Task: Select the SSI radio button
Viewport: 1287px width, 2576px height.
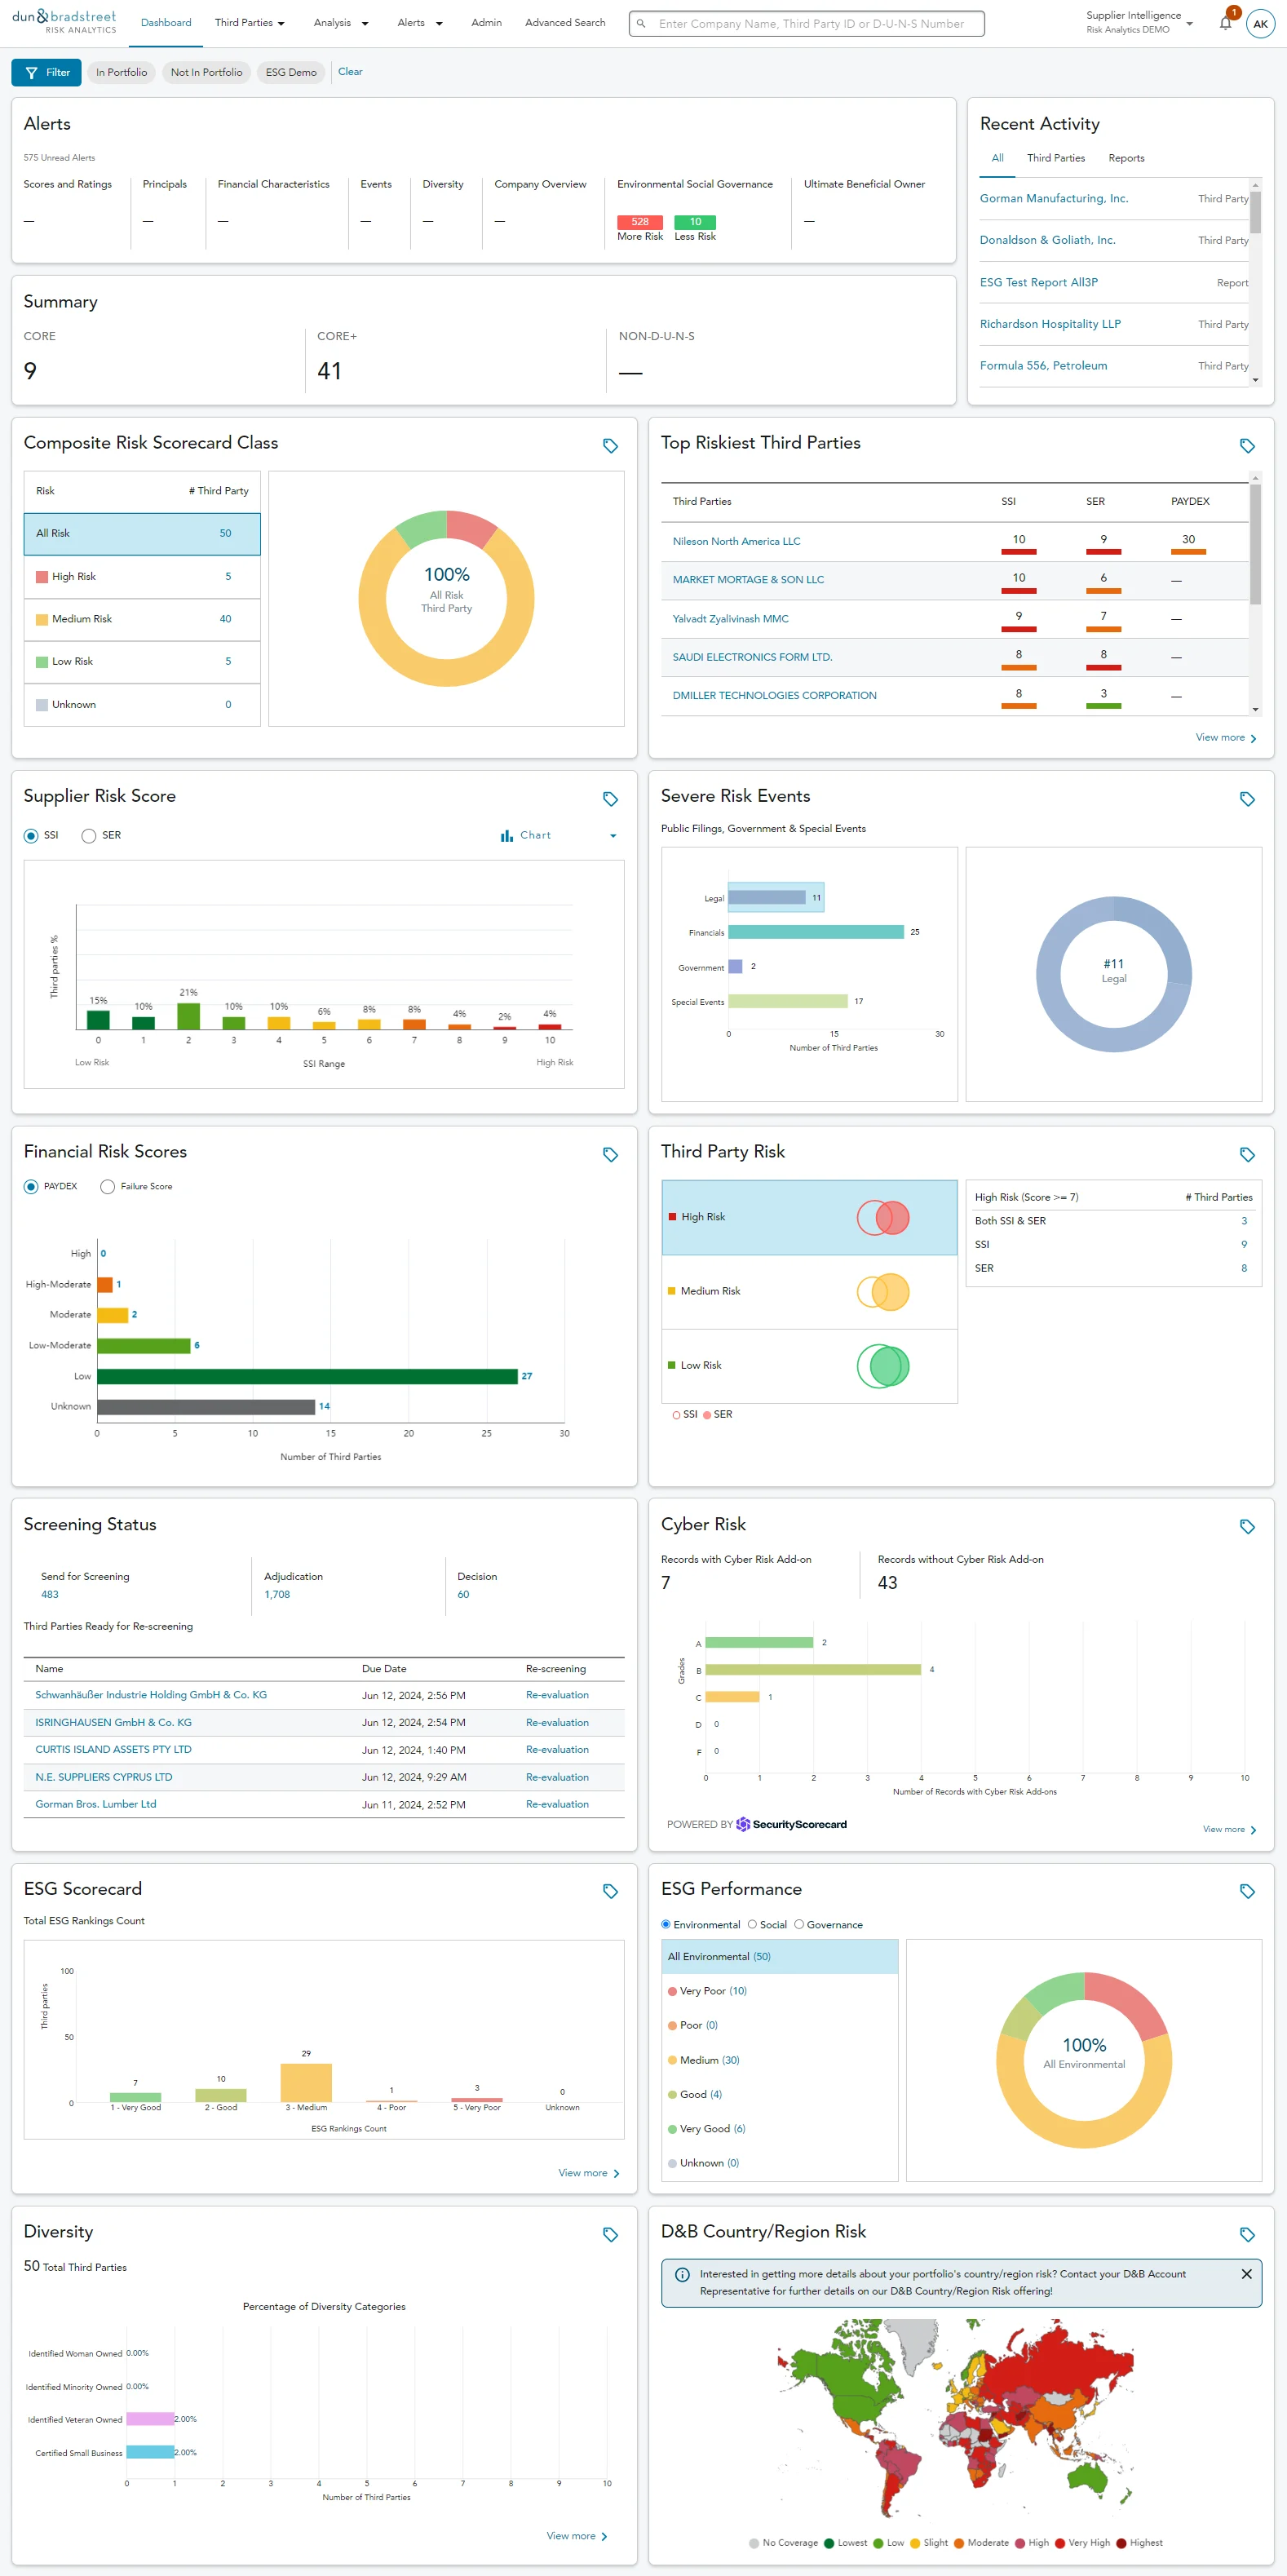Action: [x=31, y=835]
